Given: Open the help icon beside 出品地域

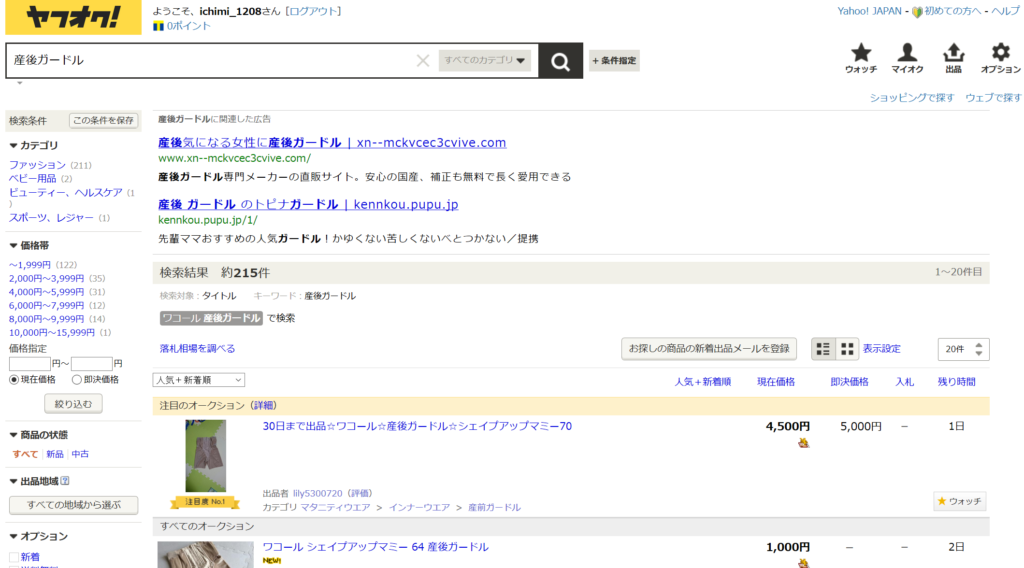Looking at the screenshot, I should (65, 481).
